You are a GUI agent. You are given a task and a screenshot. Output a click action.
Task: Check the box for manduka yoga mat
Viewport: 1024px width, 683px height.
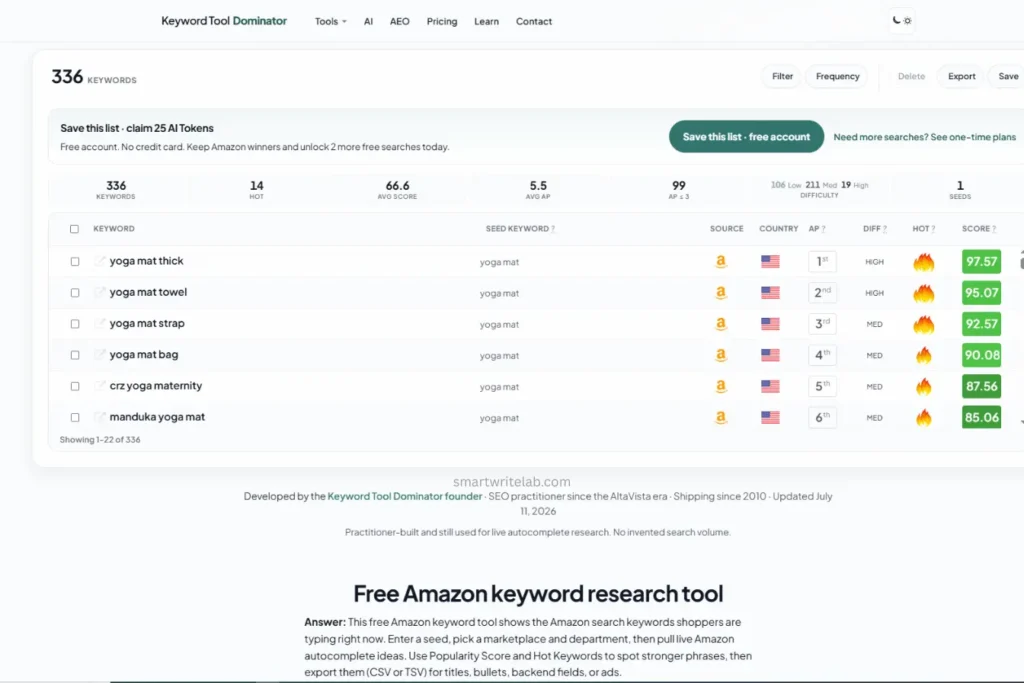[75, 418]
